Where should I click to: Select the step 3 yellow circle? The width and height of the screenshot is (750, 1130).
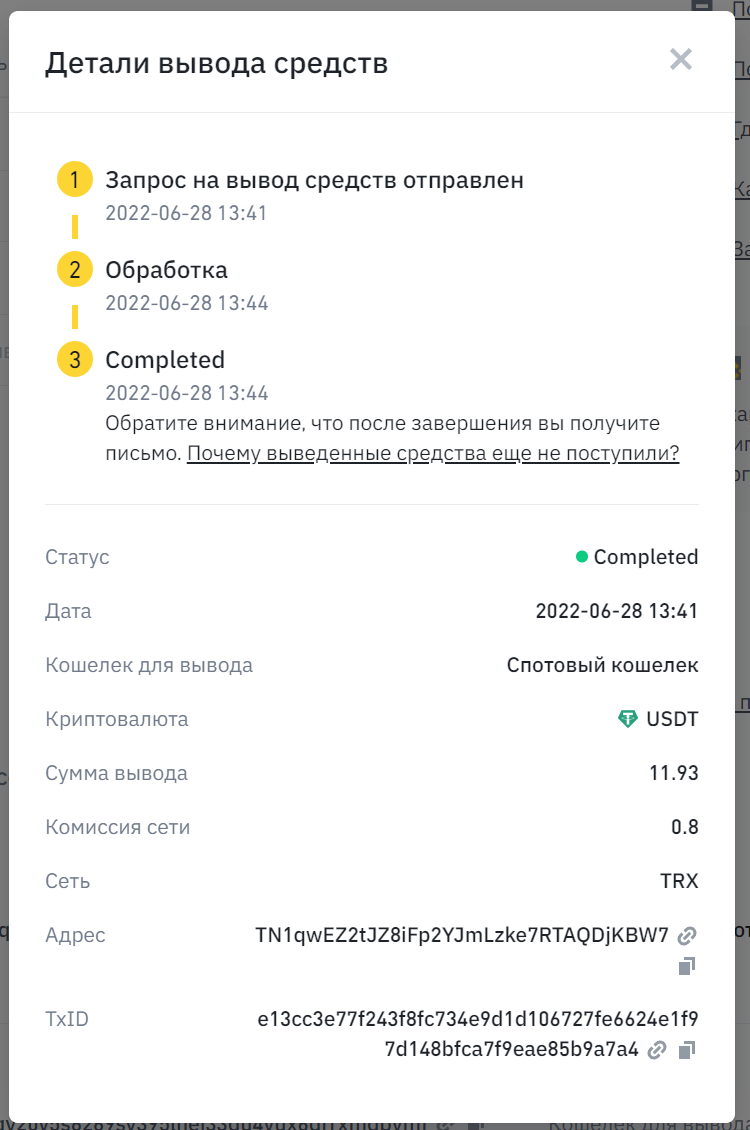(x=75, y=360)
